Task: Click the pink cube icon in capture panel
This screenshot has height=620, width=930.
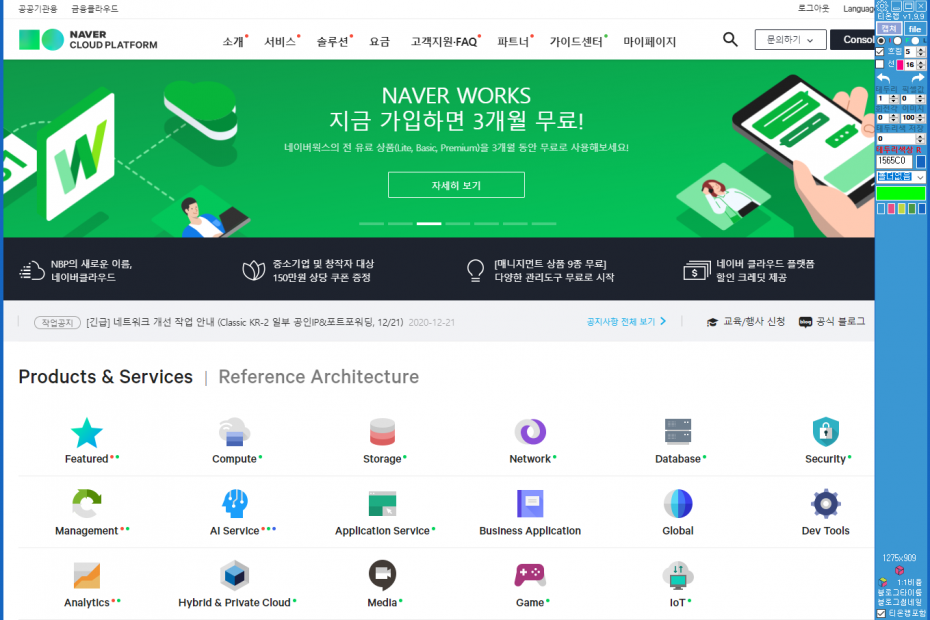Action: pyautogui.click(x=900, y=570)
